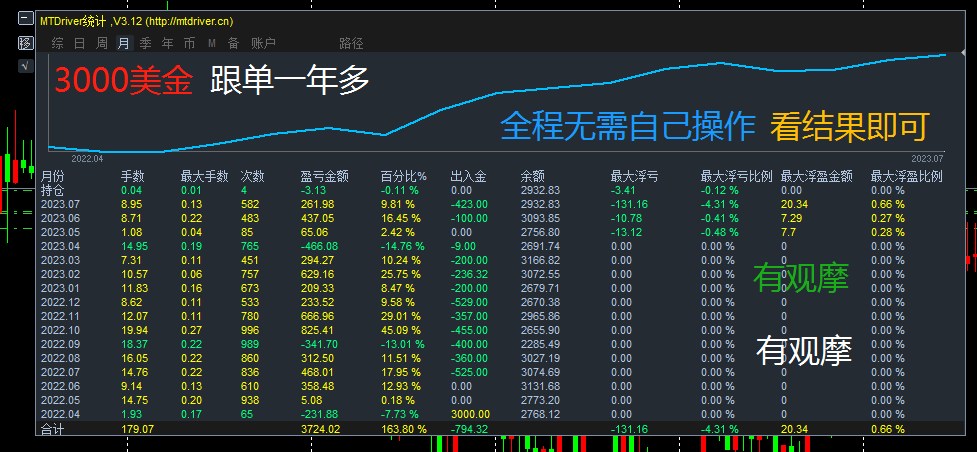The width and height of the screenshot is (977, 452).
Task: Click the 盈亏金额 column header
Action: [x=324, y=176]
